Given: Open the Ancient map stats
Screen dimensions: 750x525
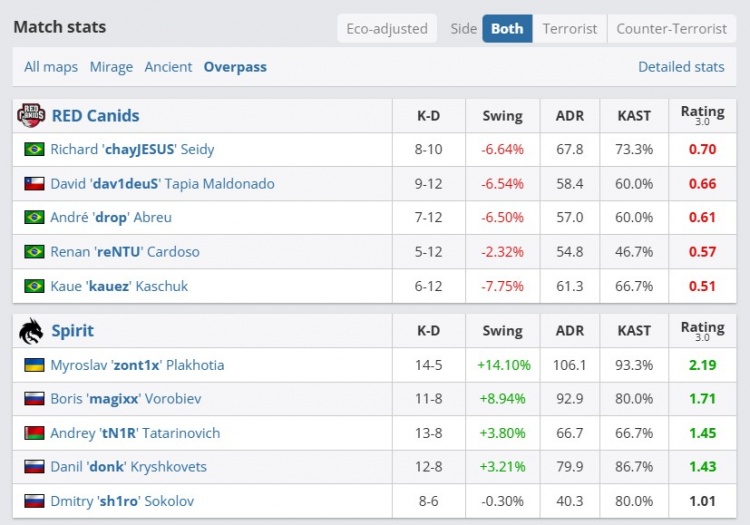Looking at the screenshot, I should (x=168, y=67).
